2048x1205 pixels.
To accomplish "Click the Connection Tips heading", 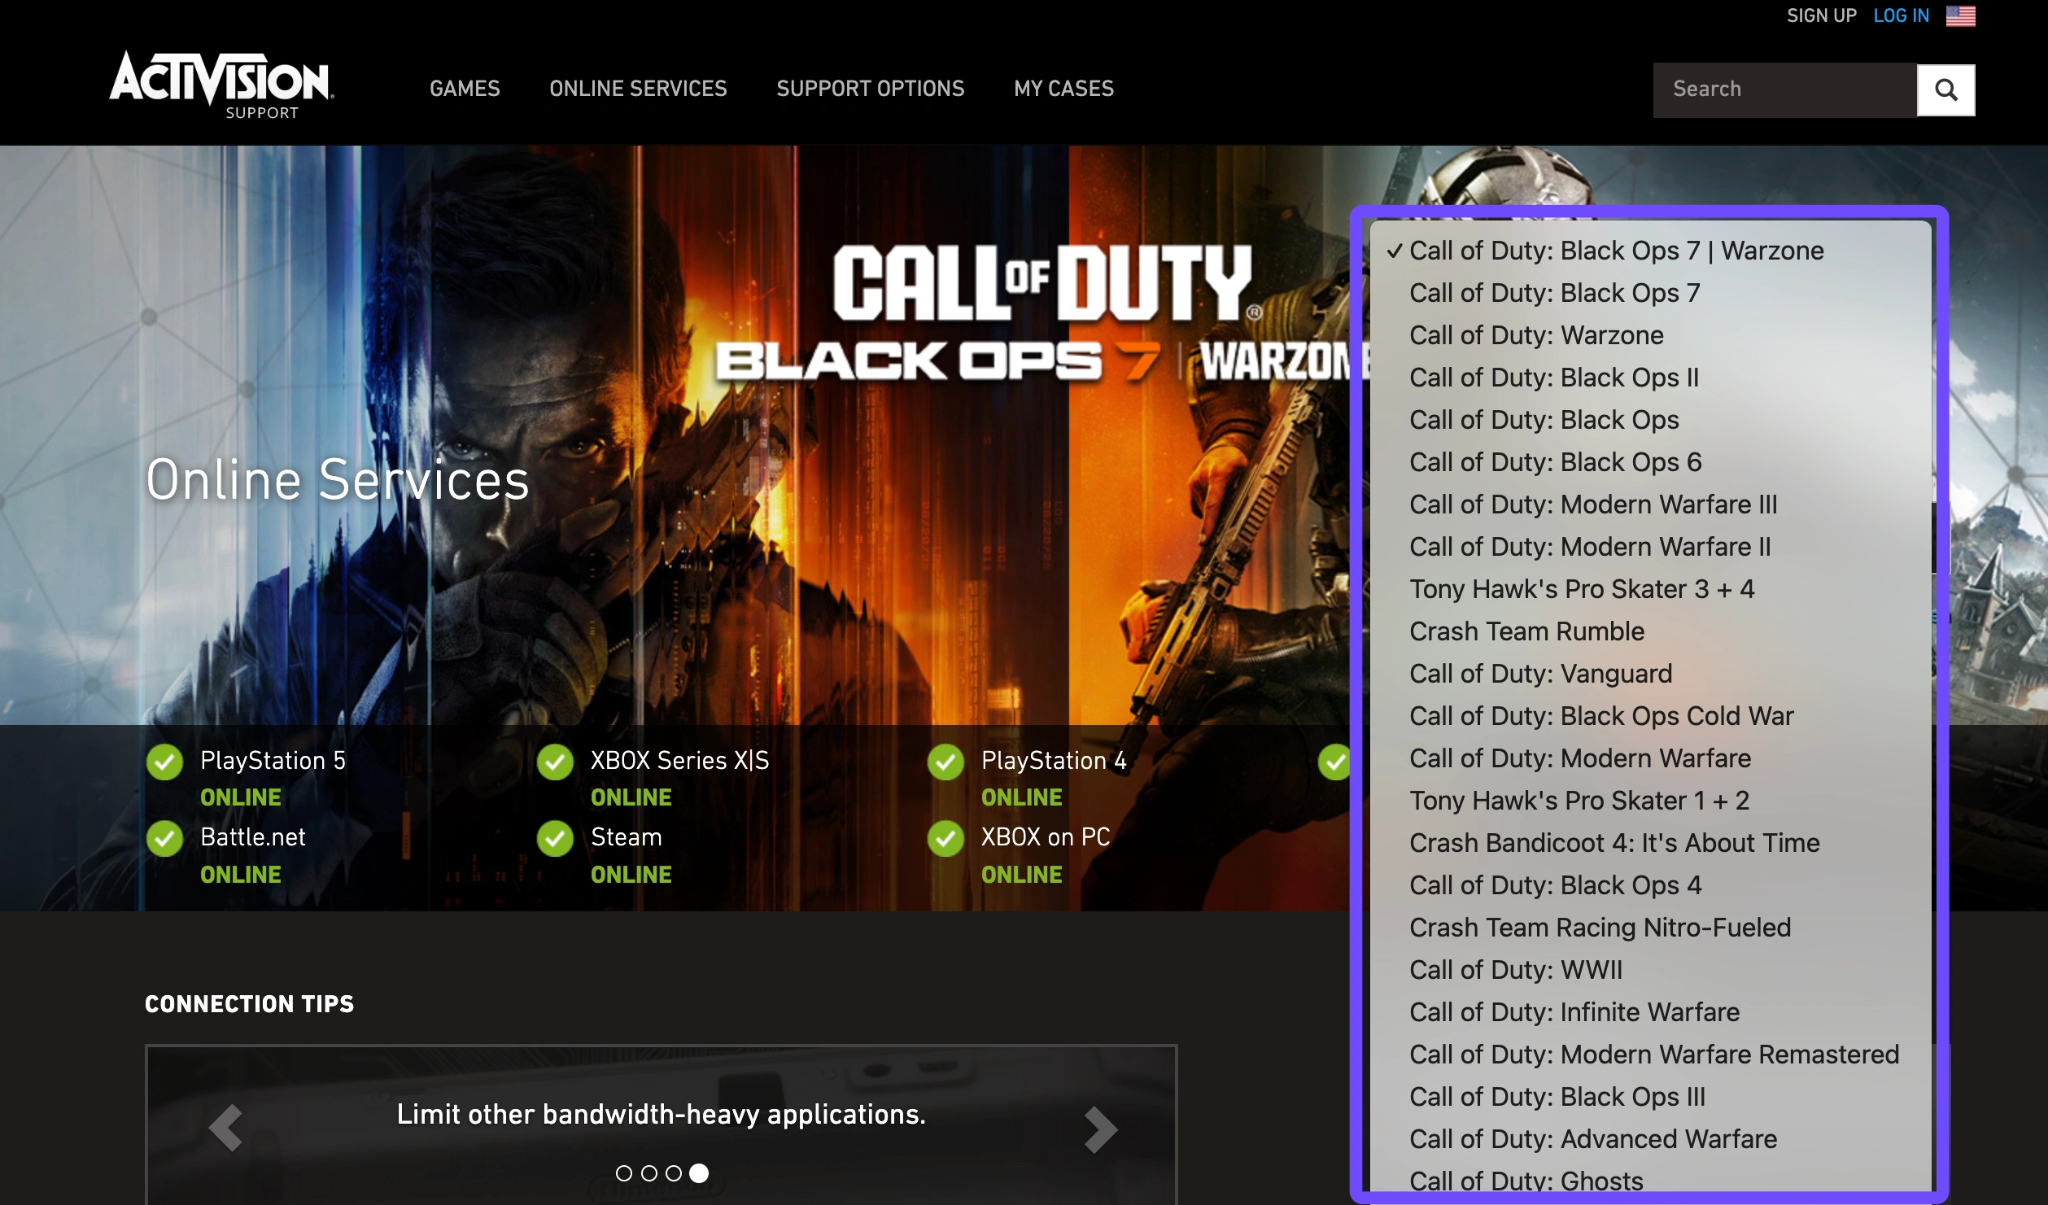I will click(250, 1004).
